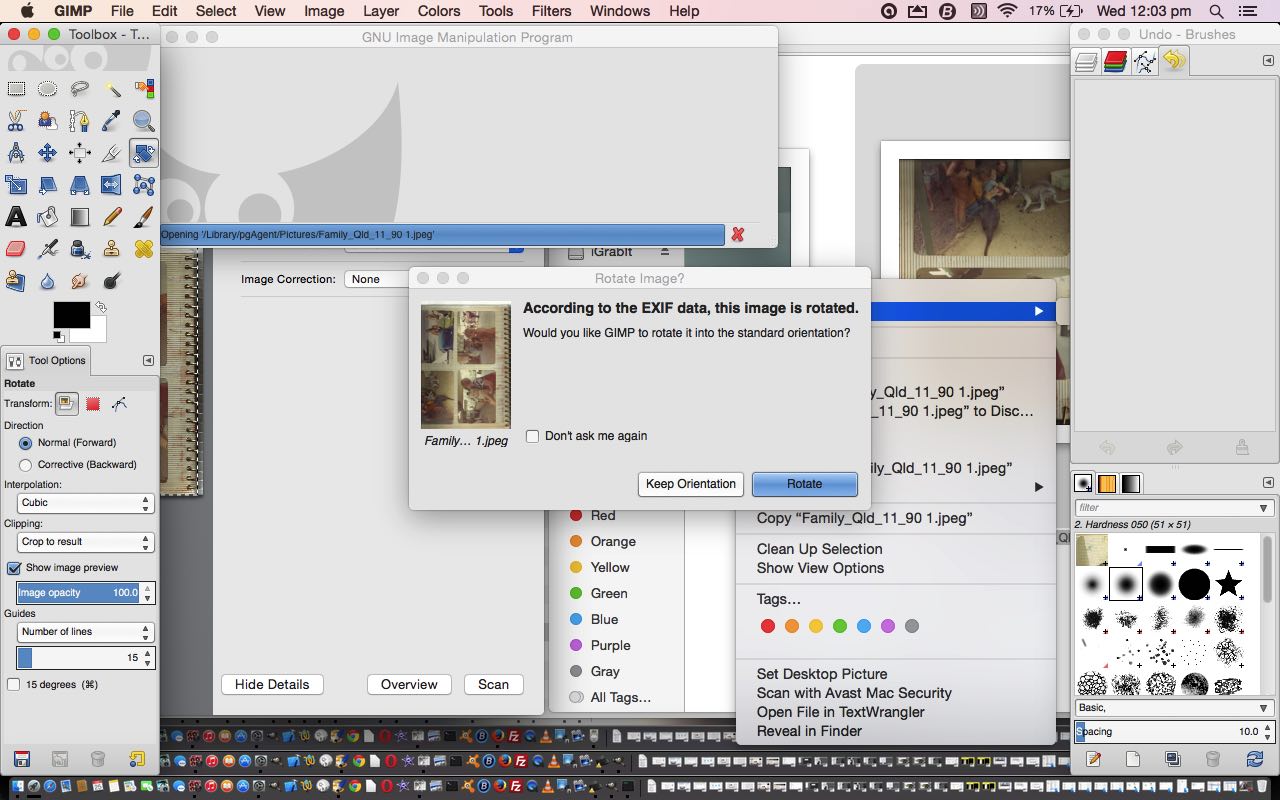The height and width of the screenshot is (800, 1280).
Task: Open Tool Options panel menu arrow
Action: [148, 360]
